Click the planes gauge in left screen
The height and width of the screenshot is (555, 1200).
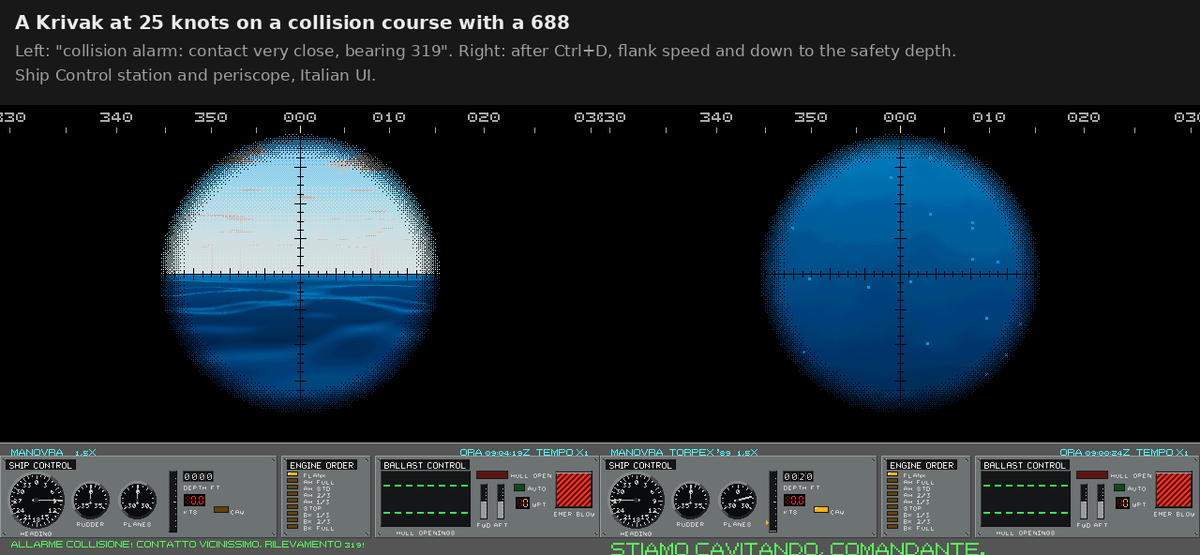tap(138, 499)
